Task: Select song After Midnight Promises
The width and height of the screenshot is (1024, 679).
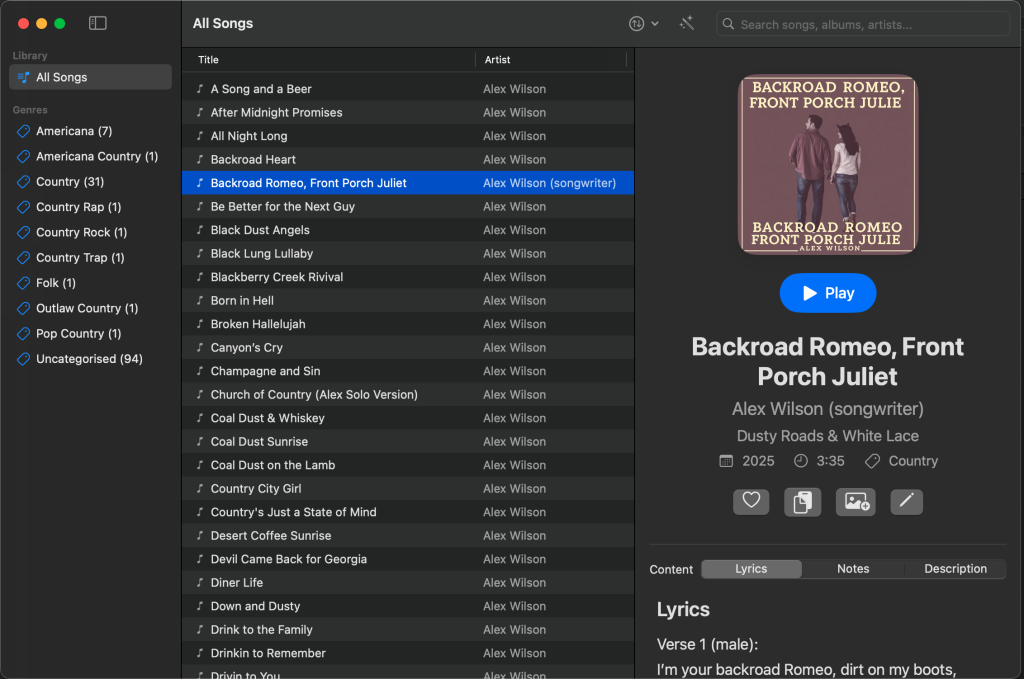Action: pyautogui.click(x=408, y=112)
